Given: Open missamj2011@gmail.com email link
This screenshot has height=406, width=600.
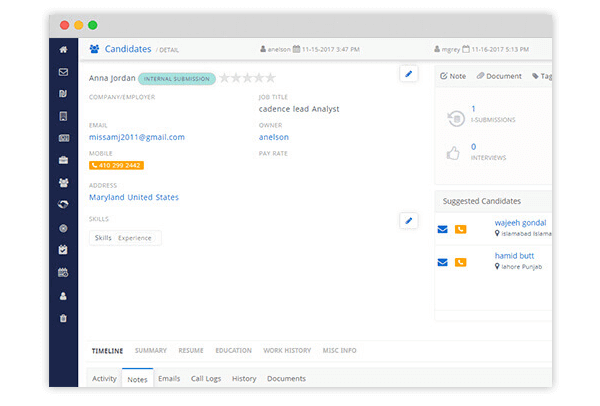Looking at the screenshot, I should point(137,137).
